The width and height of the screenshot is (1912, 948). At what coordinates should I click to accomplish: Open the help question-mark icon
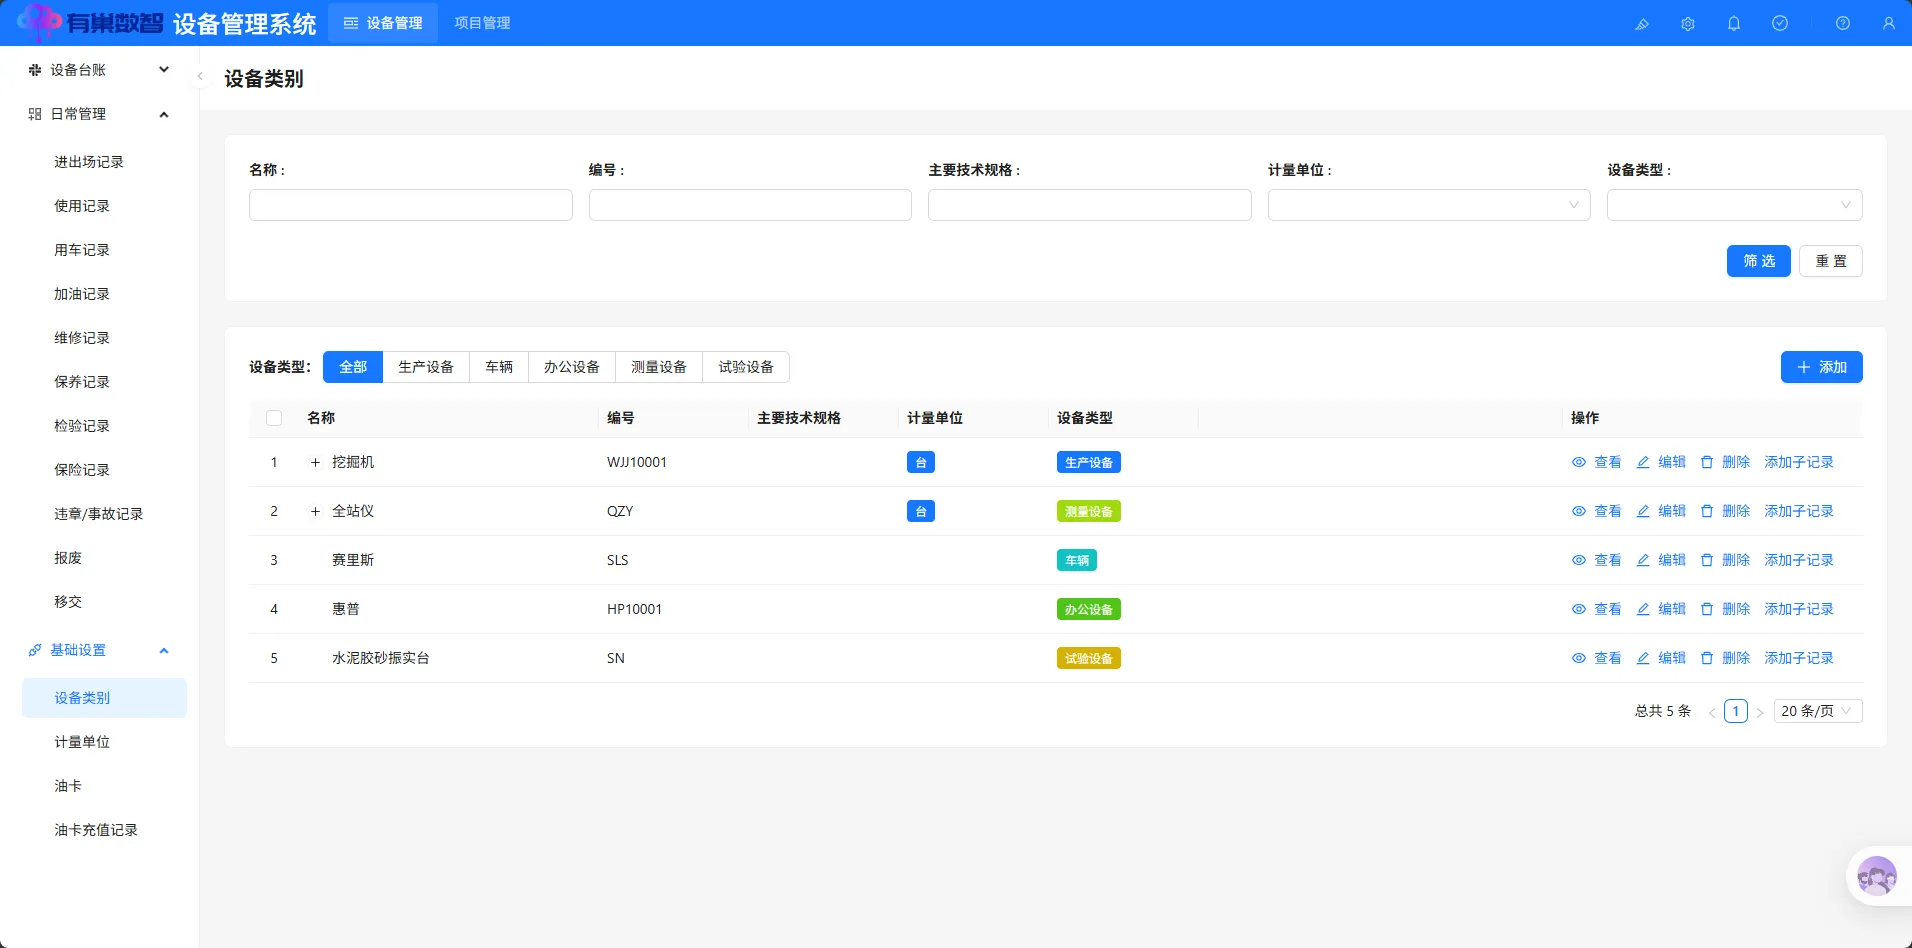[1843, 23]
